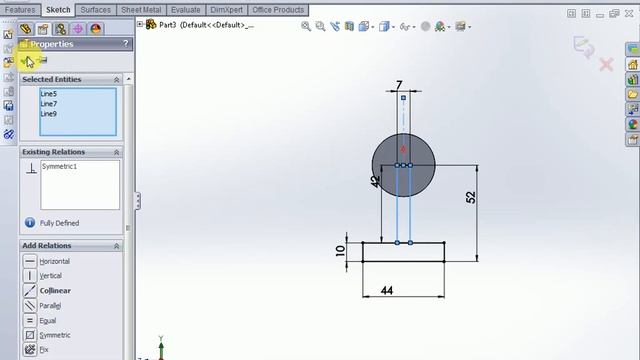Viewport: 640px width, 360px height.
Task: Collapse the Selected Entities section
Action: click(116, 80)
